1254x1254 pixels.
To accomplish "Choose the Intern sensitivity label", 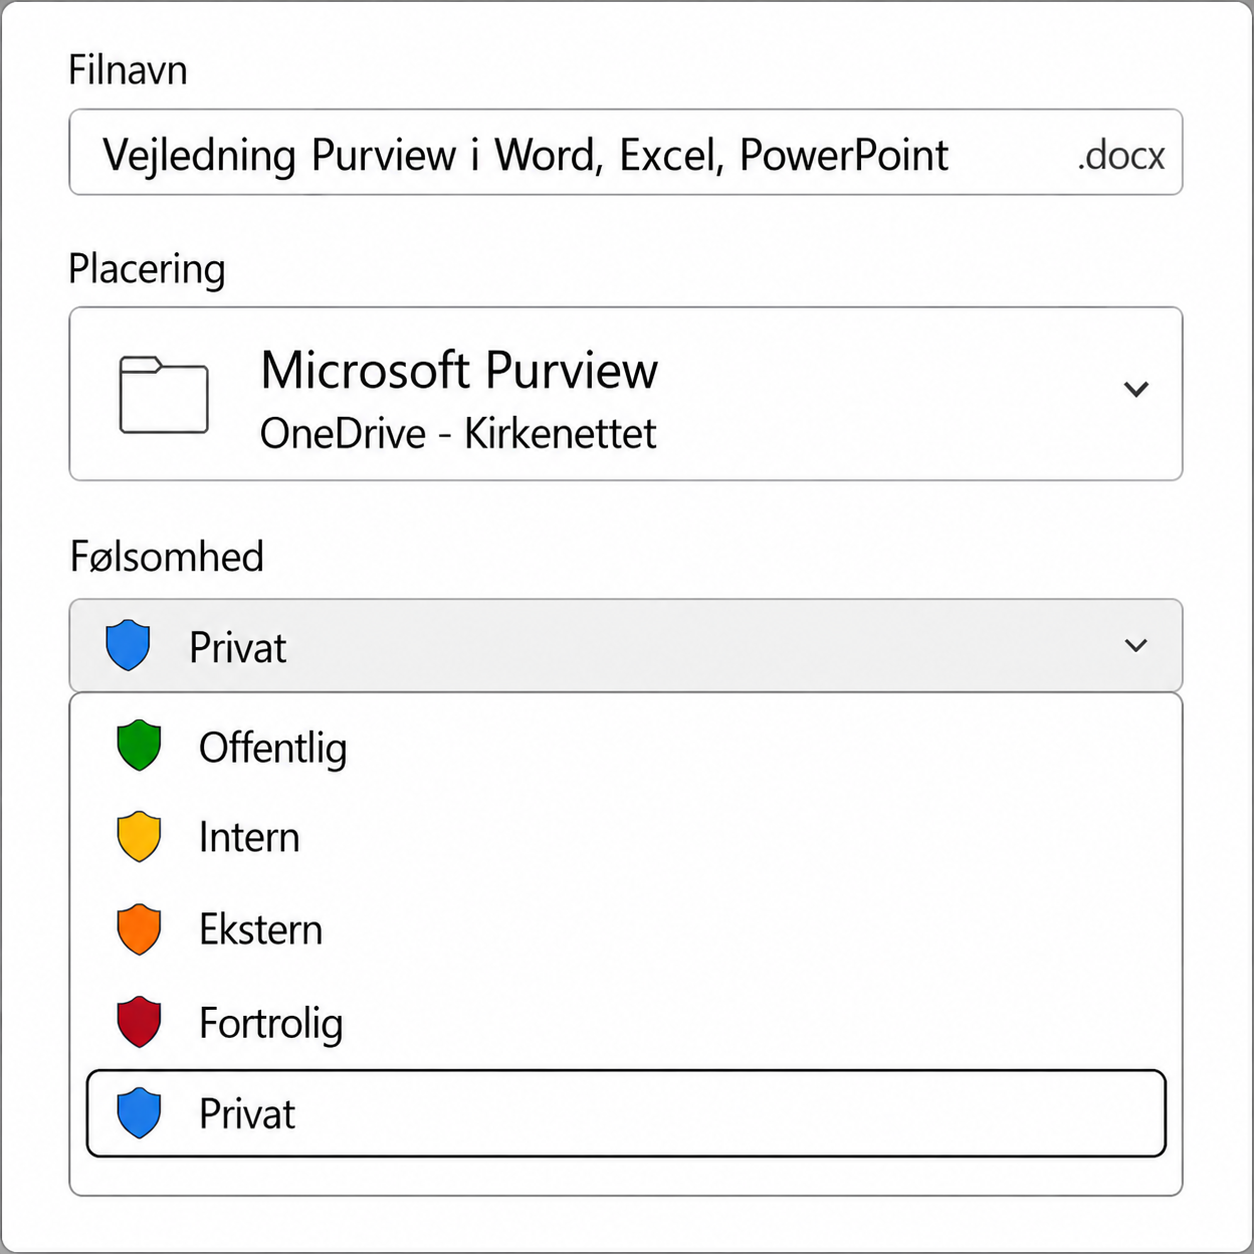I will pos(626,838).
